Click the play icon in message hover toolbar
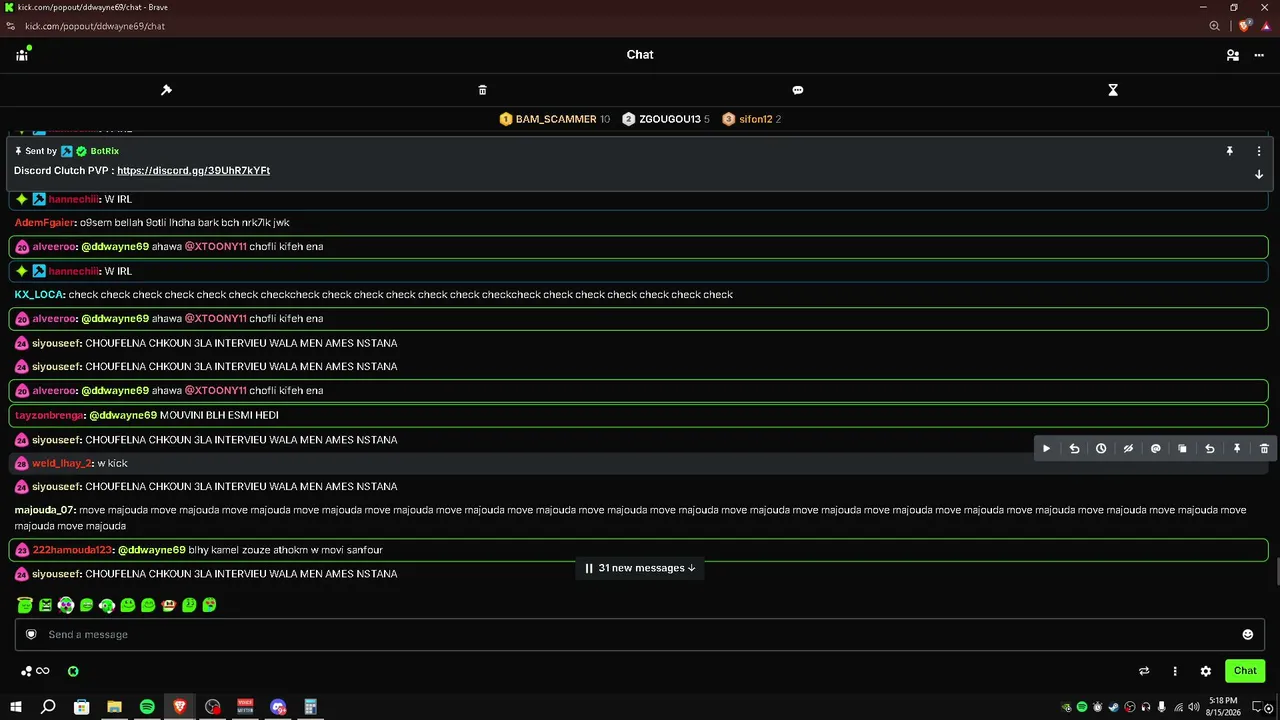The image size is (1280, 720). point(1046,449)
